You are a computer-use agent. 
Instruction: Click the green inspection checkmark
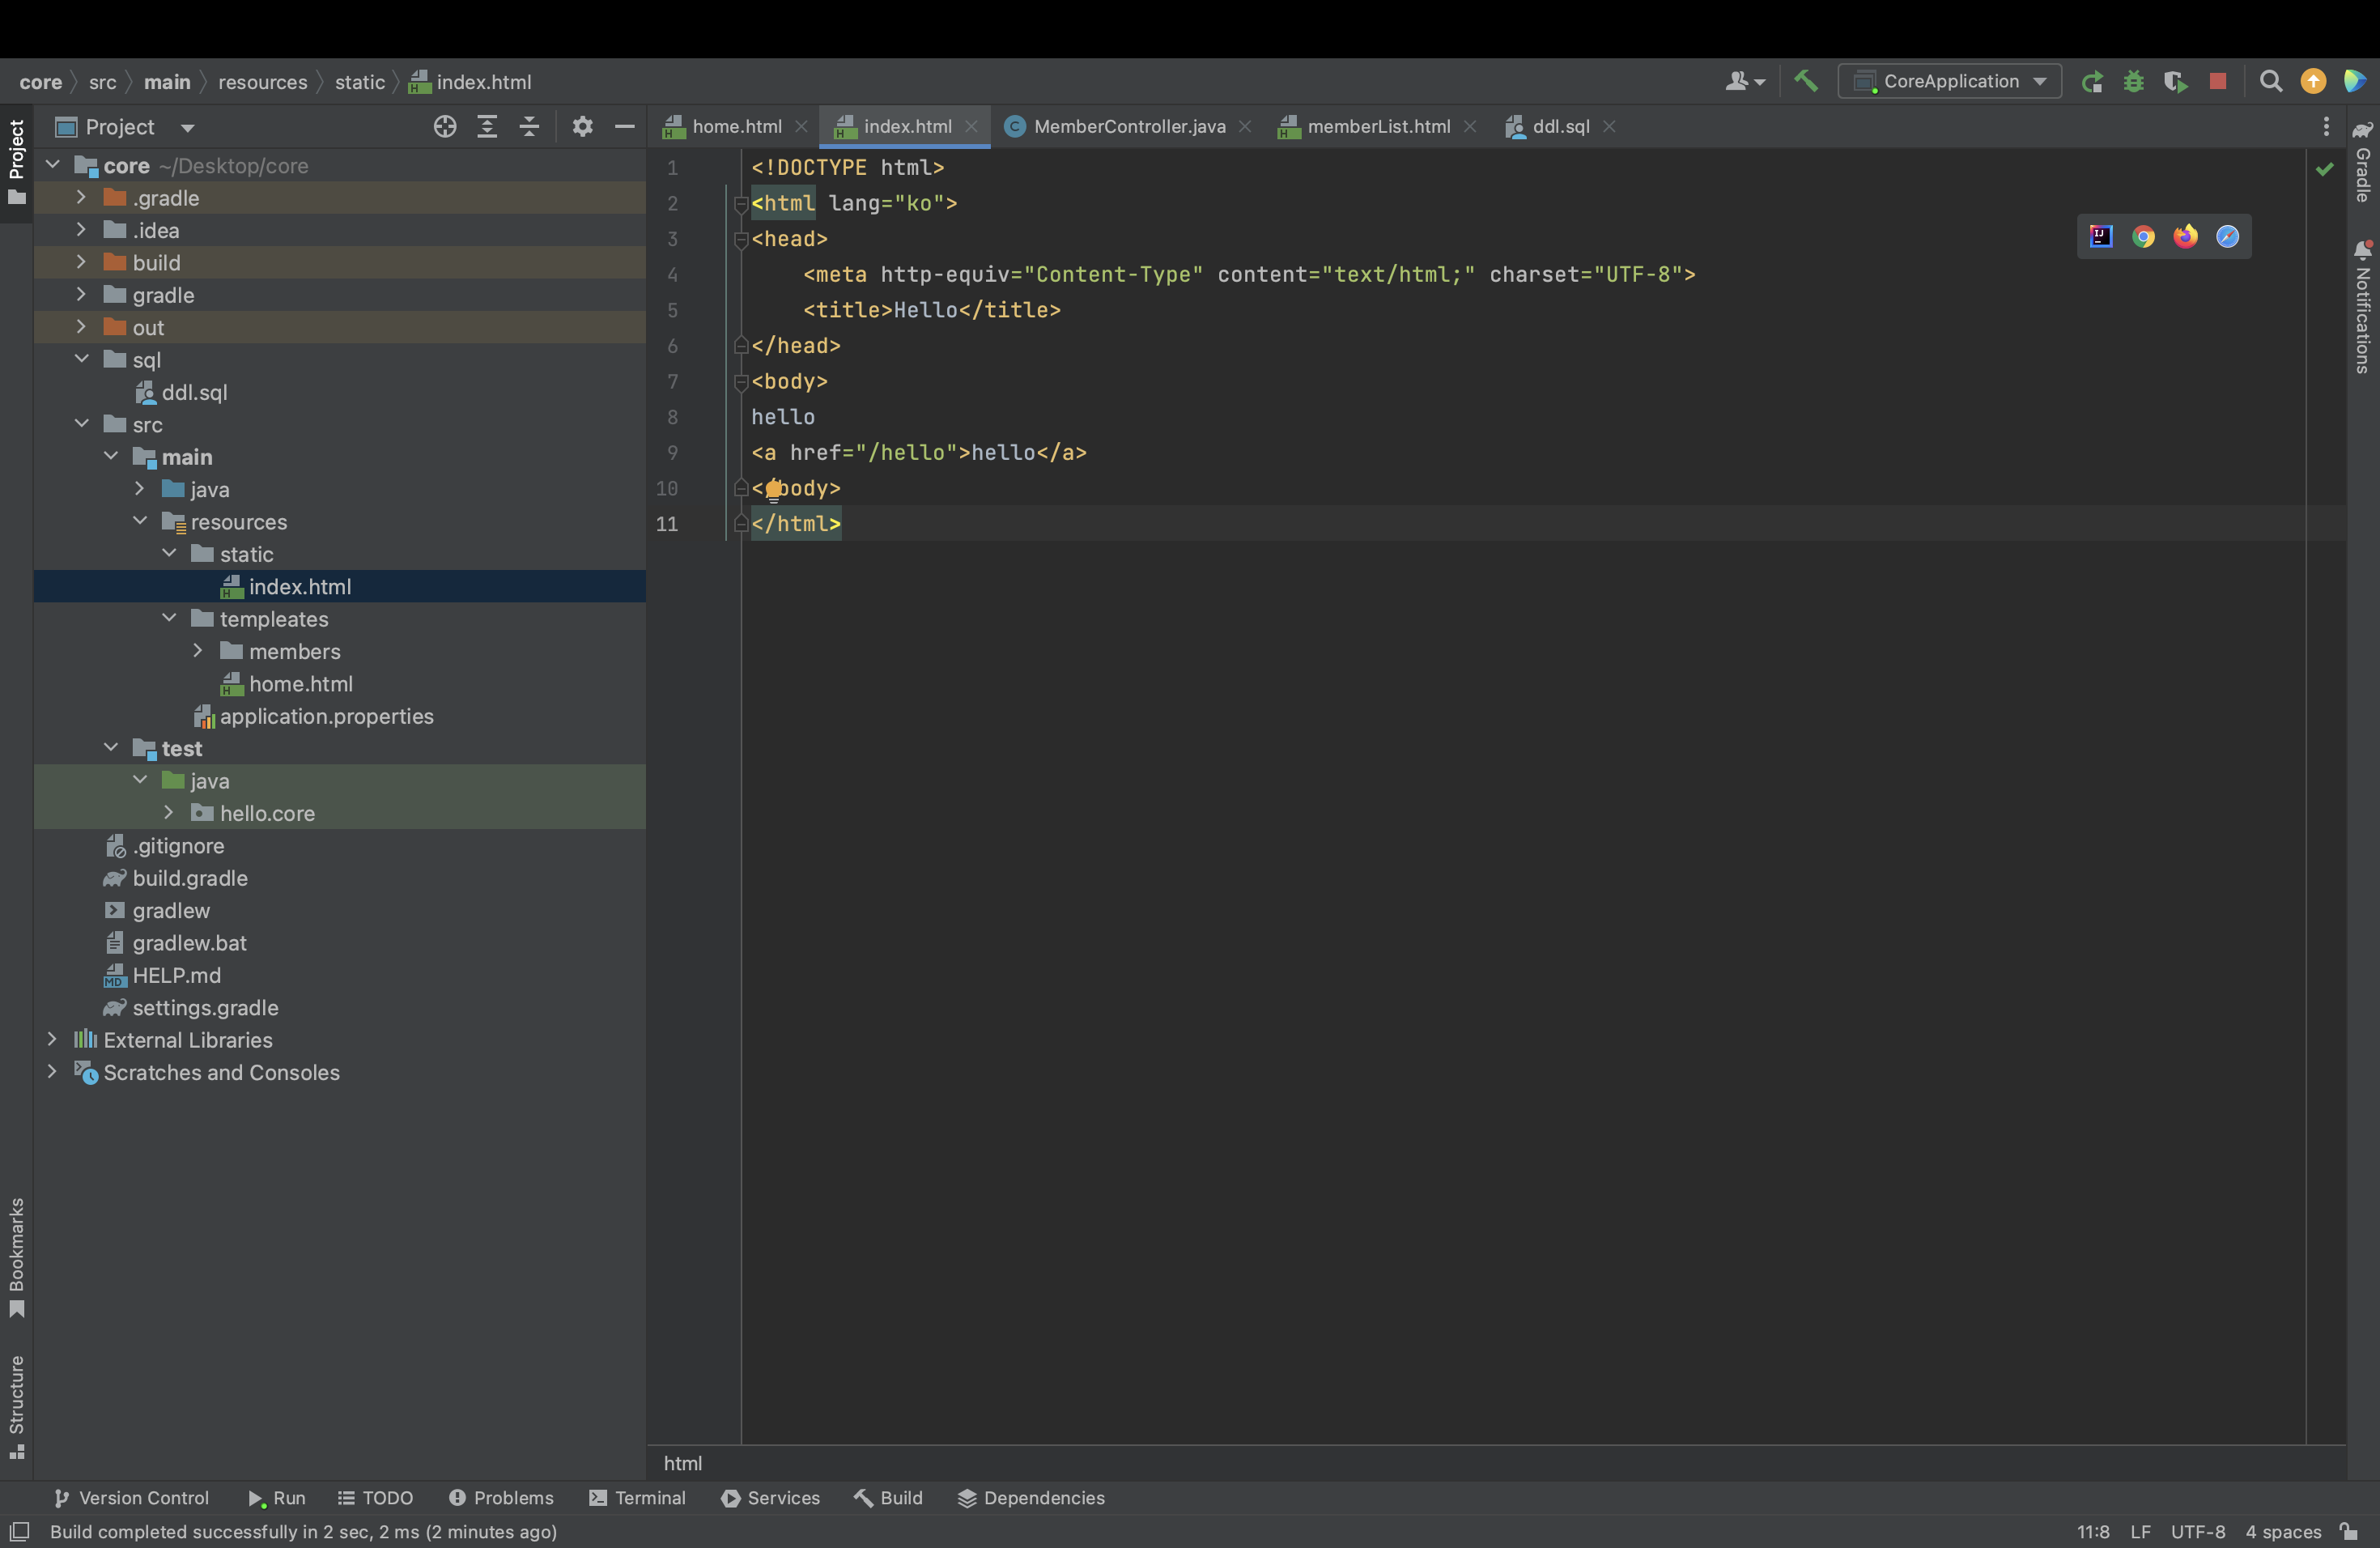[x=2325, y=169]
